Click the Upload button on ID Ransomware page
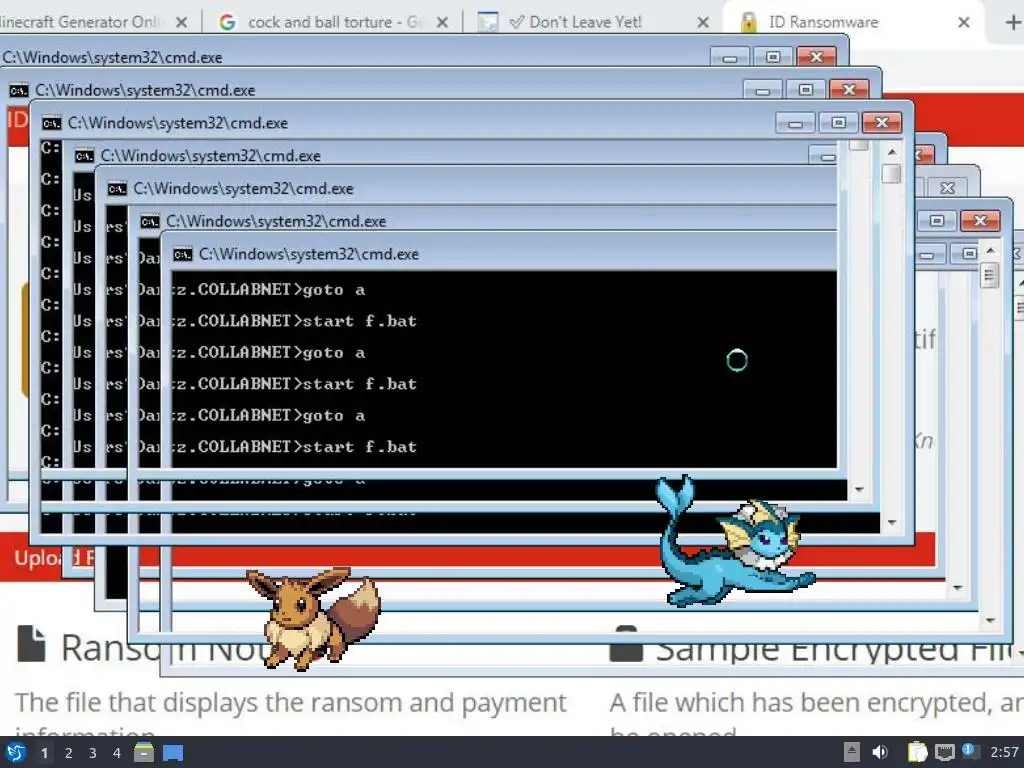The image size is (1024, 768). click(55, 558)
